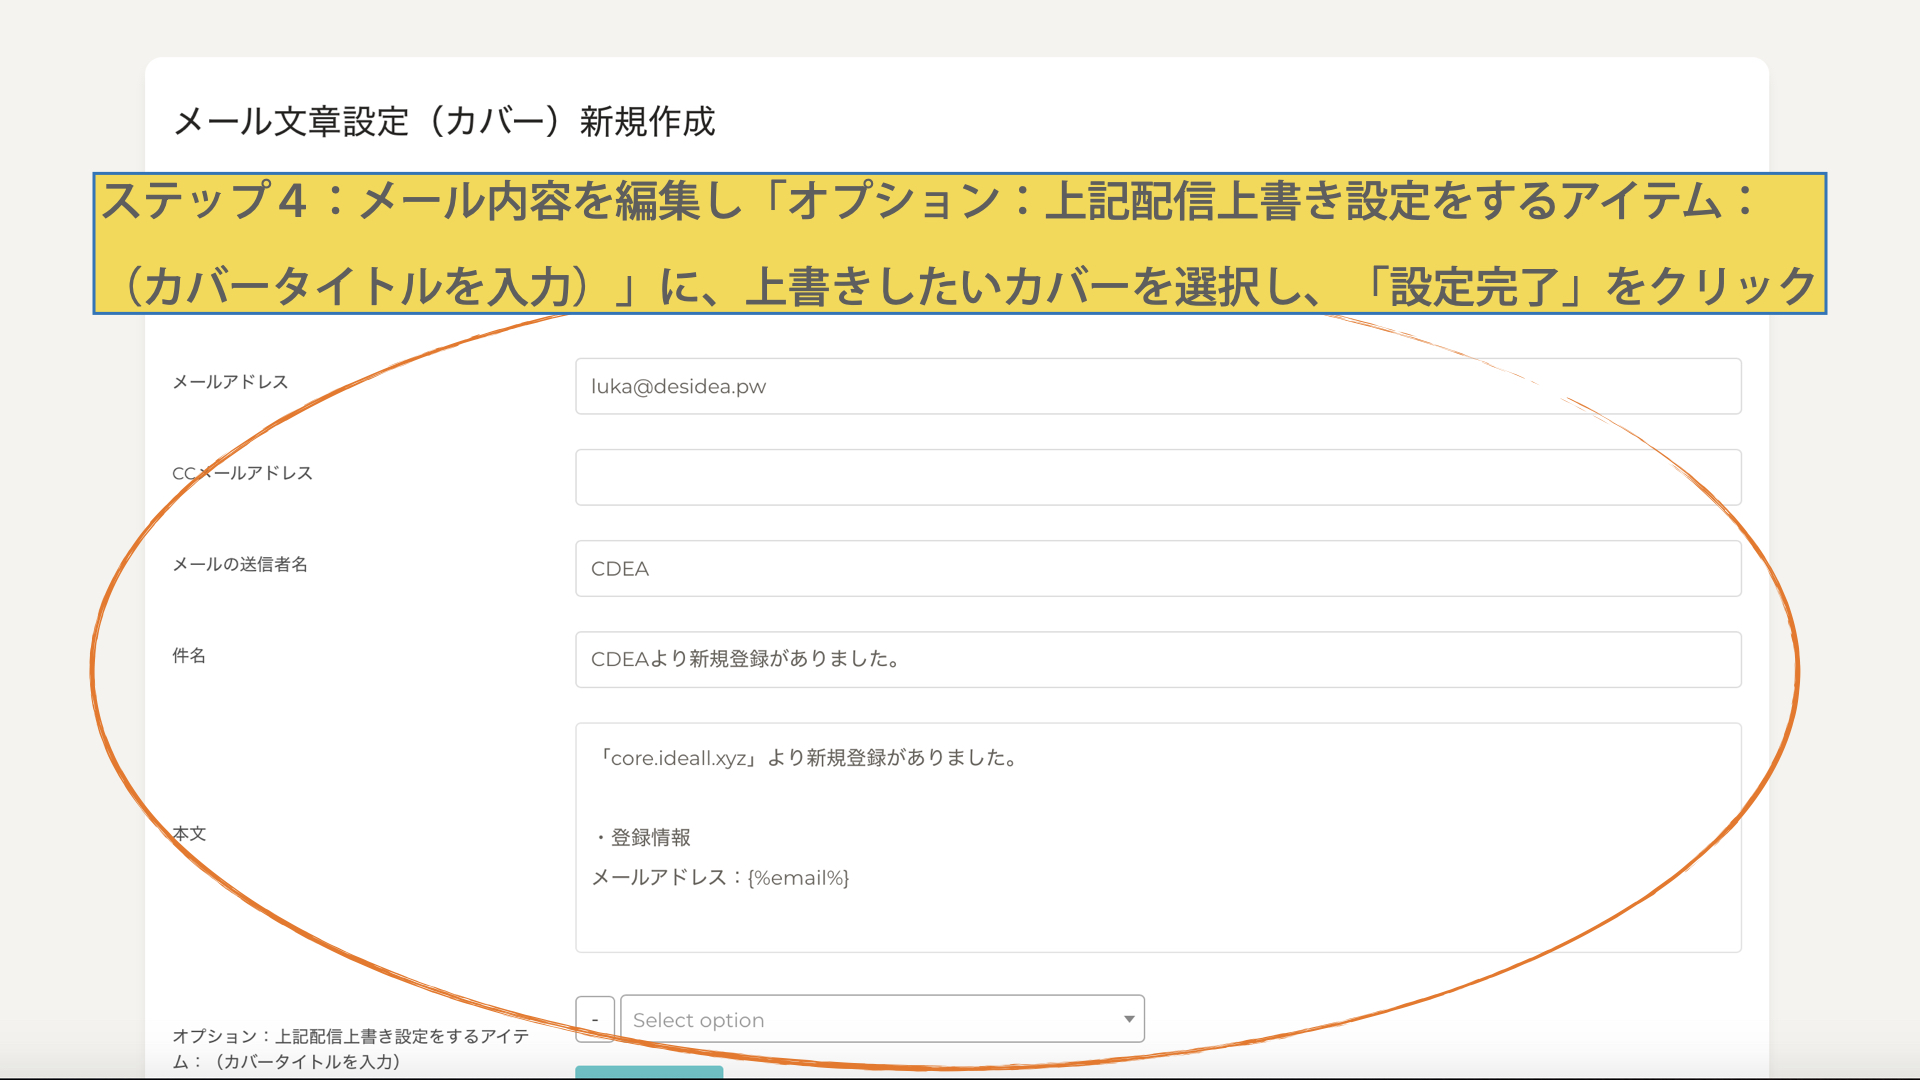Viewport: 1920px width, 1080px height.
Task: Click the teal button below the dropdown
Action: click(x=648, y=1072)
